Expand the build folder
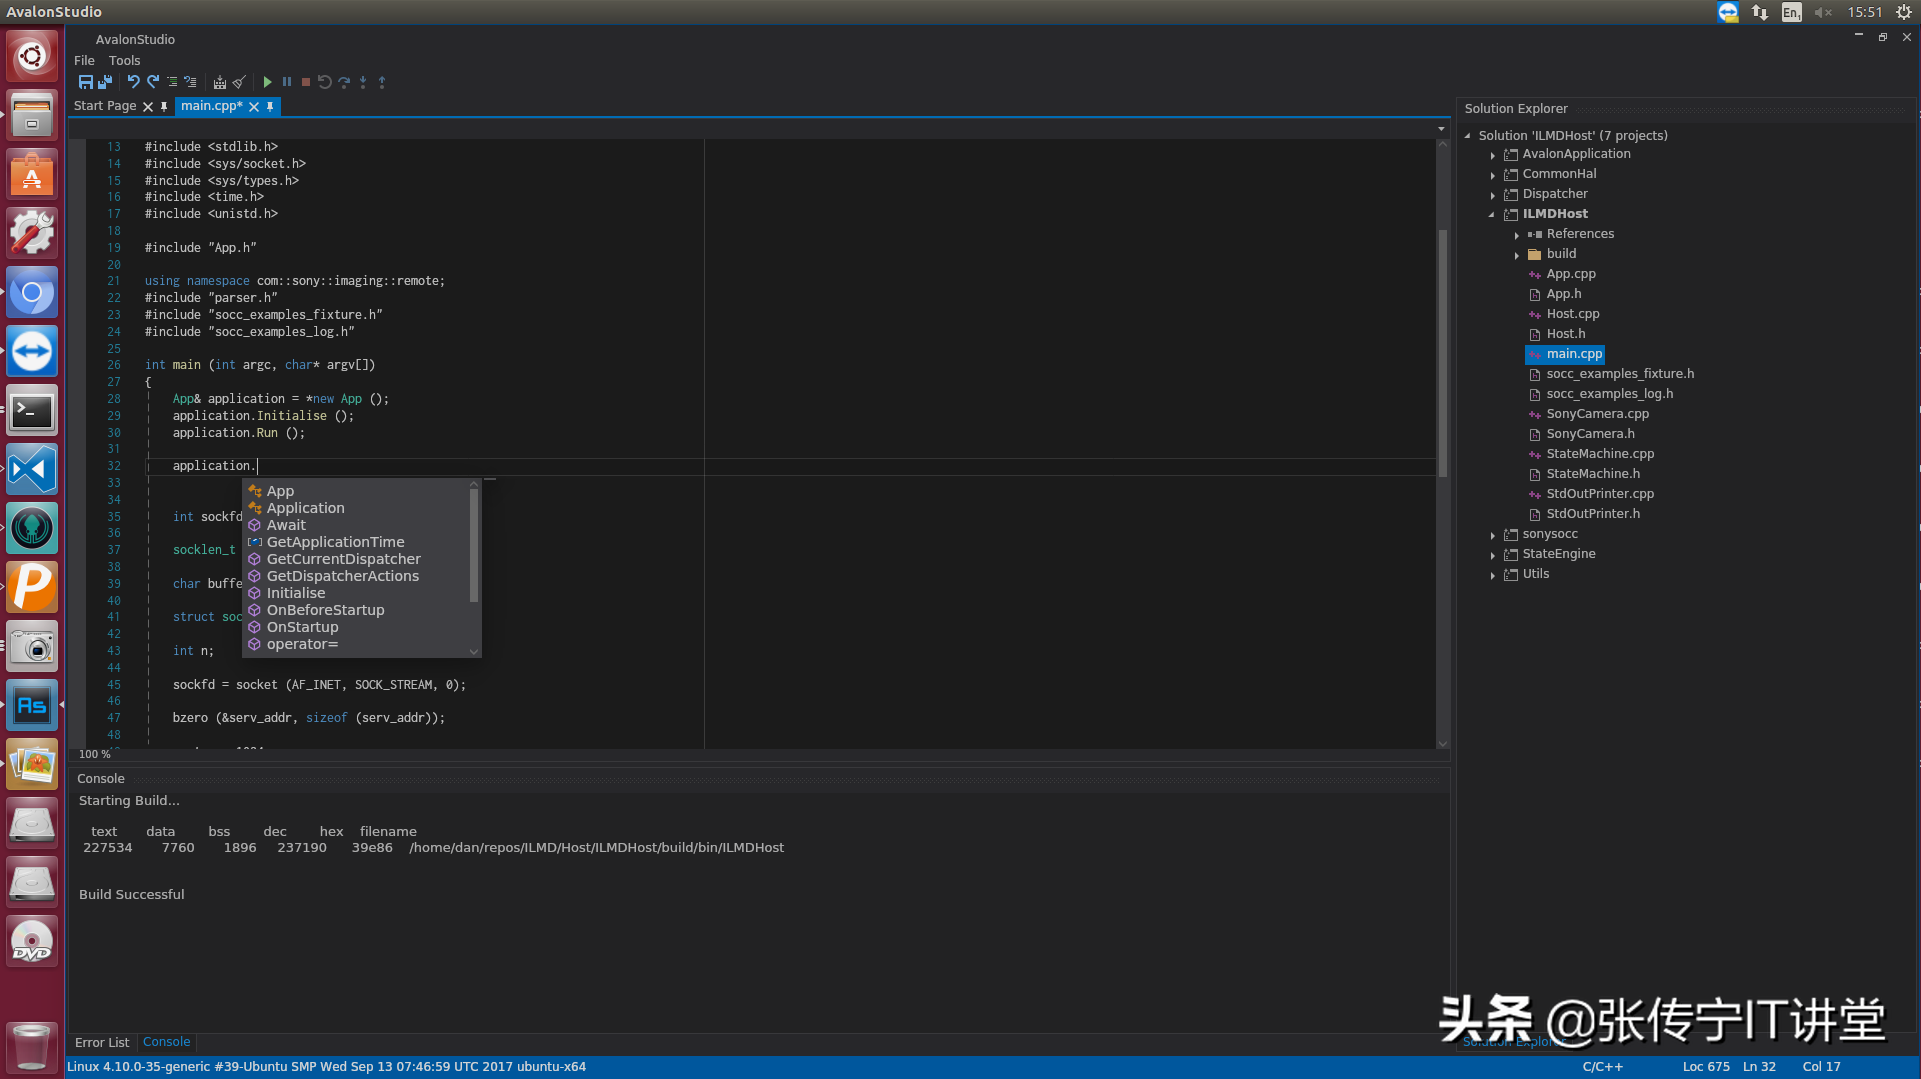The width and height of the screenshot is (1921, 1079). [x=1517, y=255]
